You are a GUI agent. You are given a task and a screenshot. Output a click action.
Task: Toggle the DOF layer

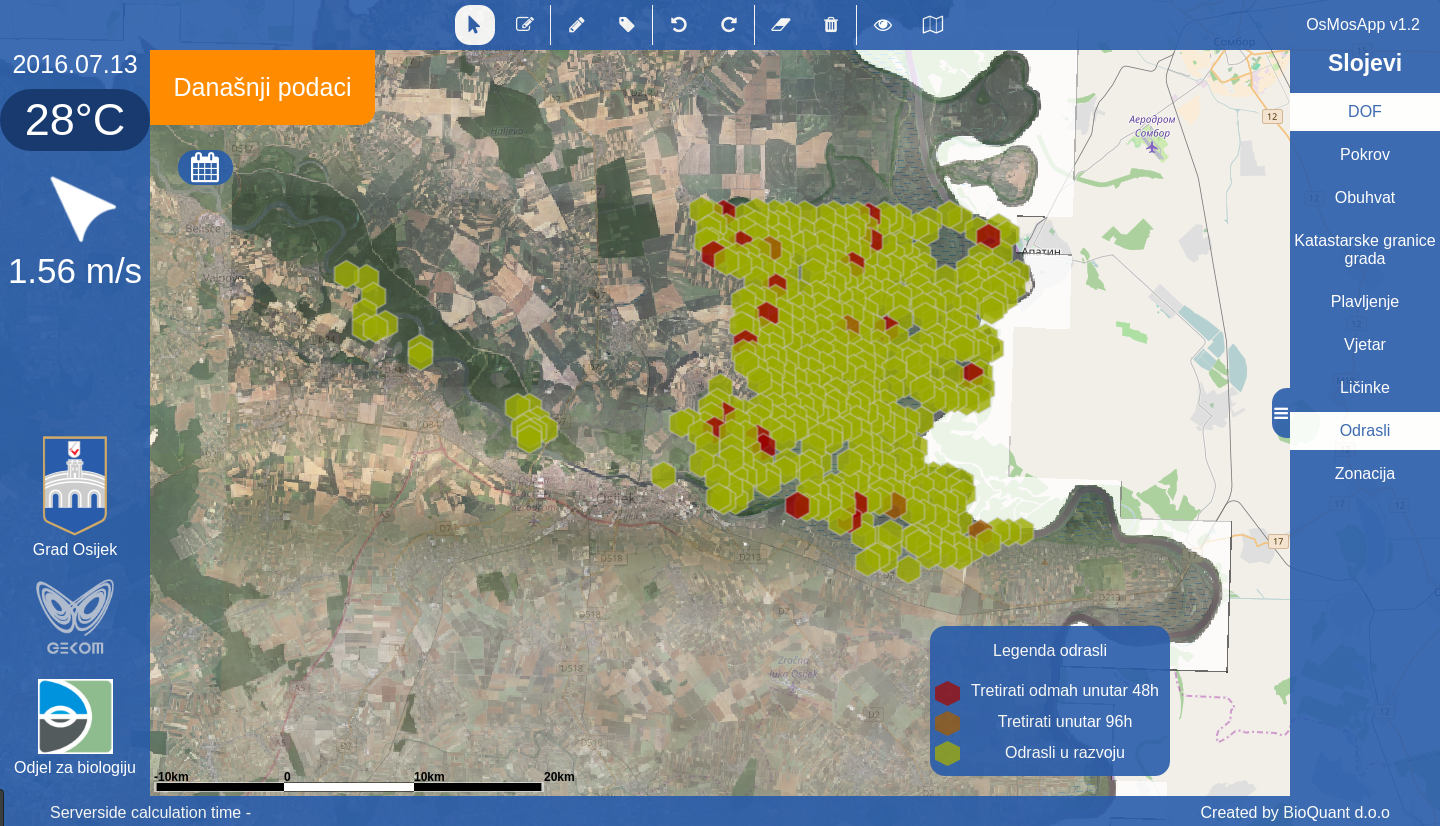(x=1364, y=112)
